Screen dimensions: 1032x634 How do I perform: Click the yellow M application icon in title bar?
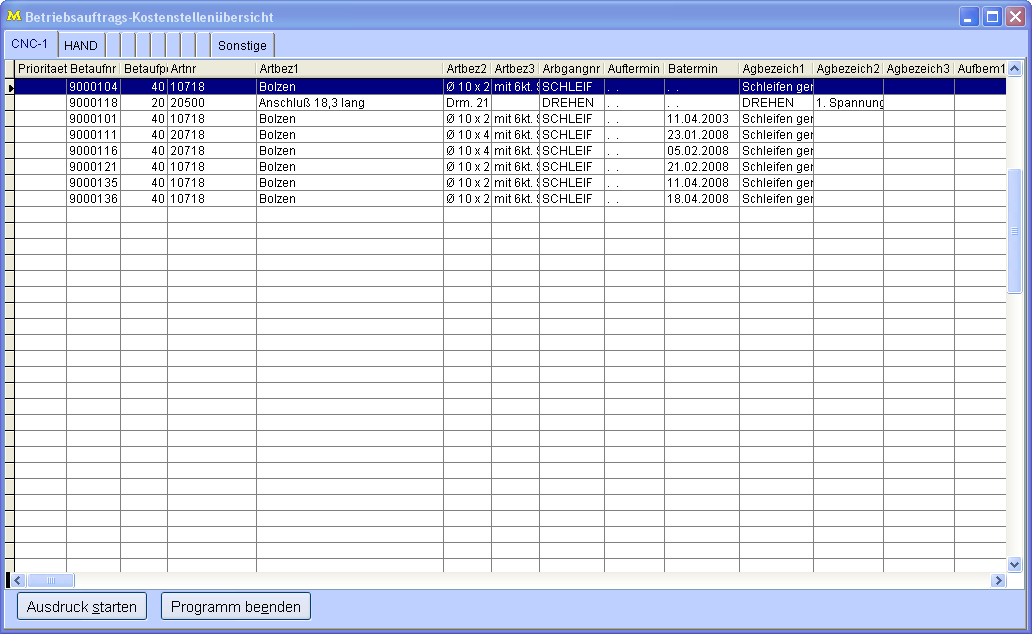pyautogui.click(x=14, y=17)
